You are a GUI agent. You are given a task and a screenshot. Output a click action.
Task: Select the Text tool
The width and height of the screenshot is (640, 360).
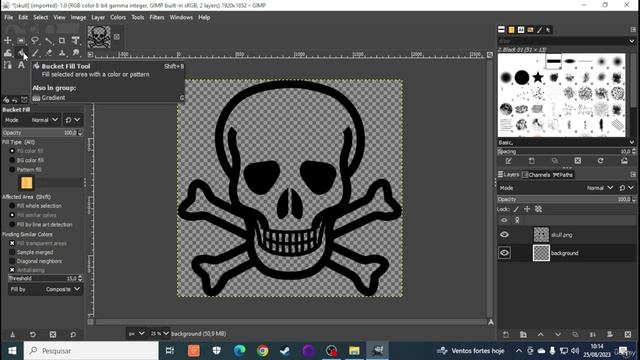pyautogui.click(x=21, y=65)
